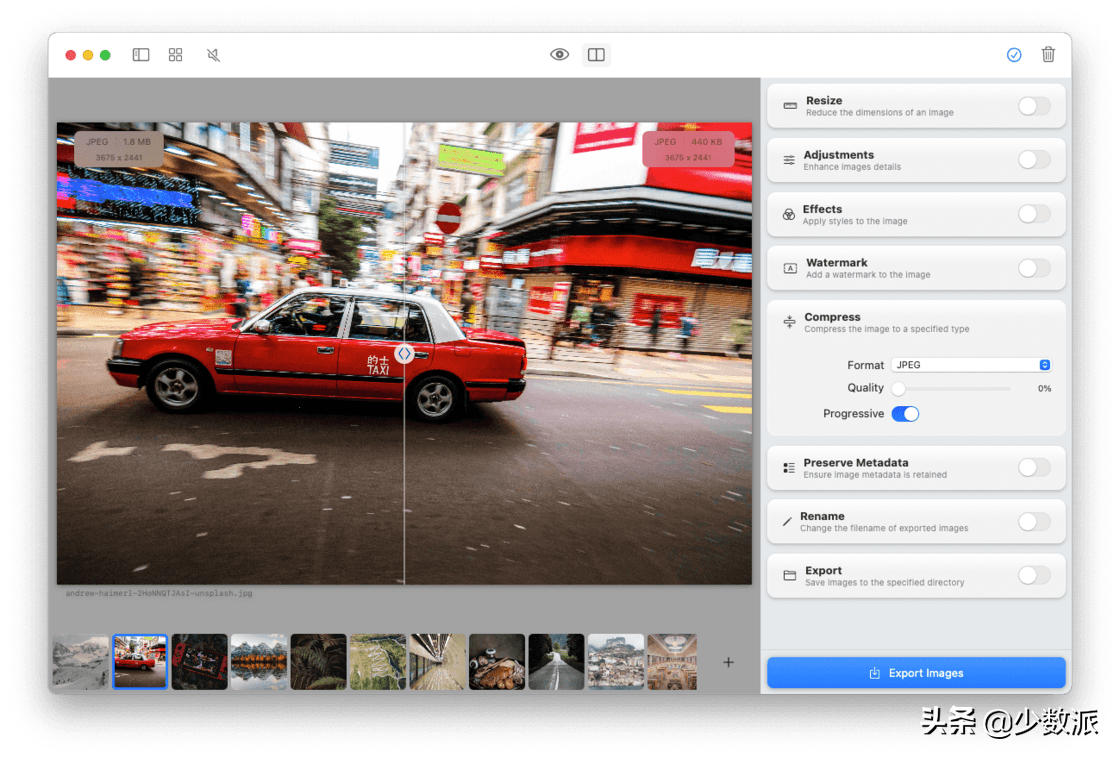Click the Export Images button
Image resolution: width=1120 pixels, height=758 pixels.
(916, 673)
